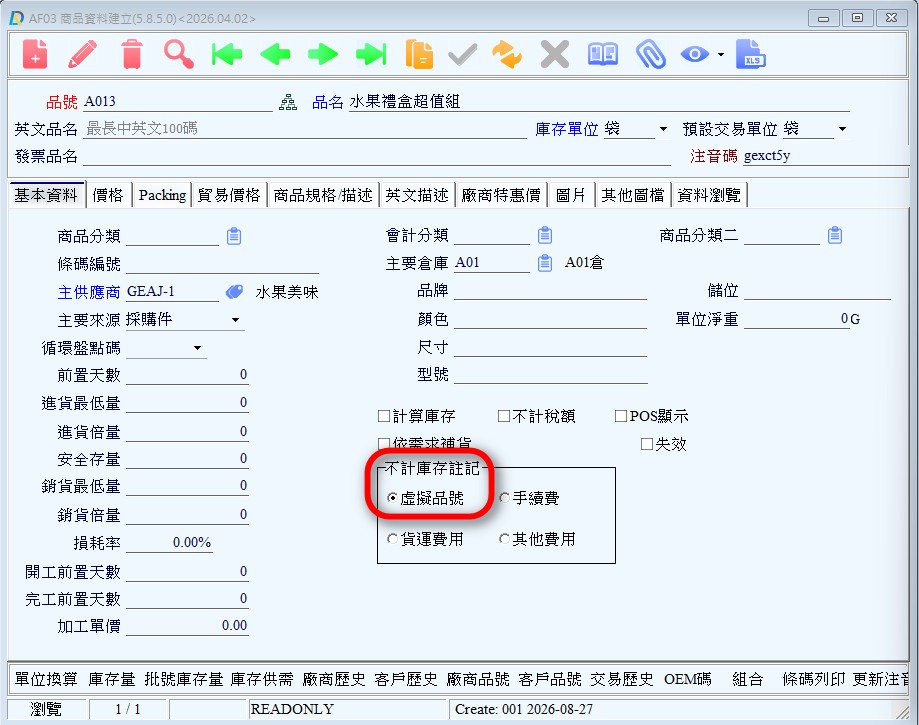This screenshot has width=919, height=725.
Task: Expand the 循環盤點碼 dropdown
Action: tap(198, 348)
